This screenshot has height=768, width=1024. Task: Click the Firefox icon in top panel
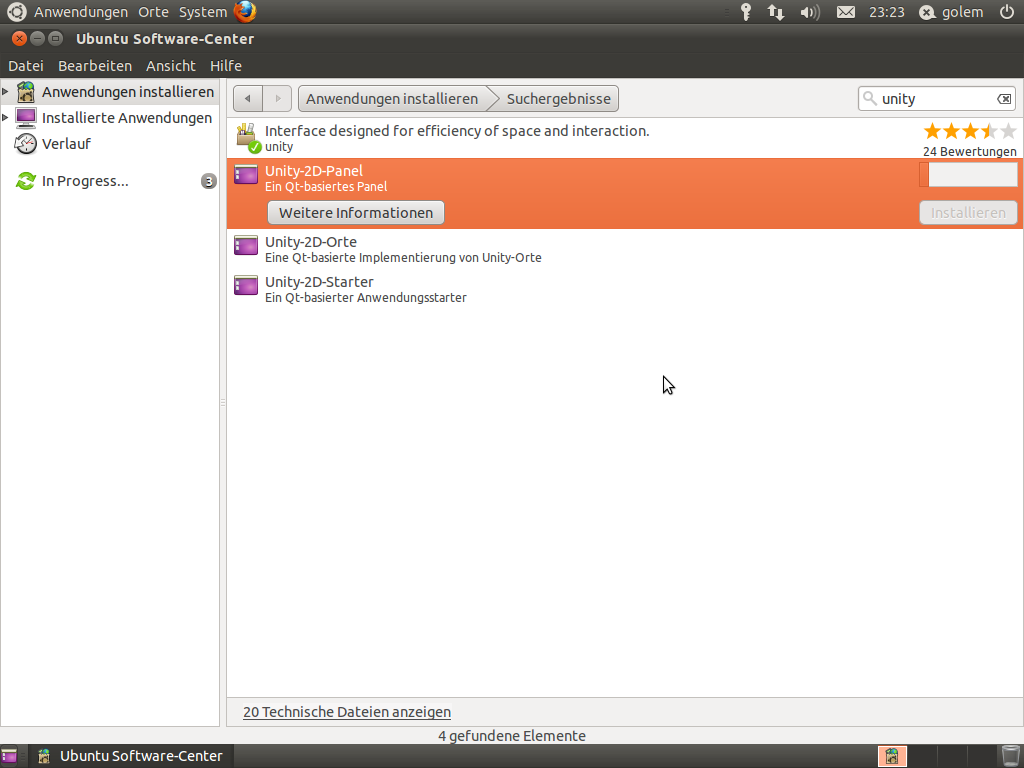click(245, 12)
